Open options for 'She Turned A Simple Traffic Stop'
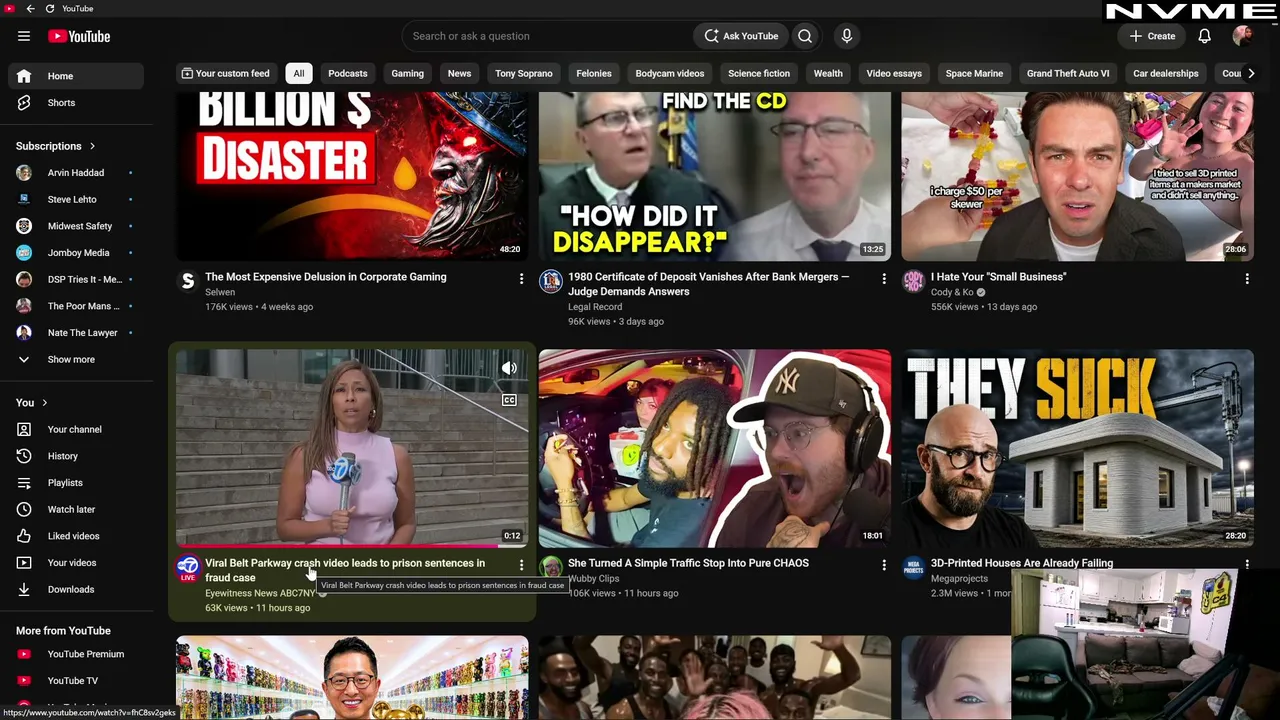Image resolution: width=1280 pixels, height=720 pixels. pyautogui.click(x=884, y=565)
